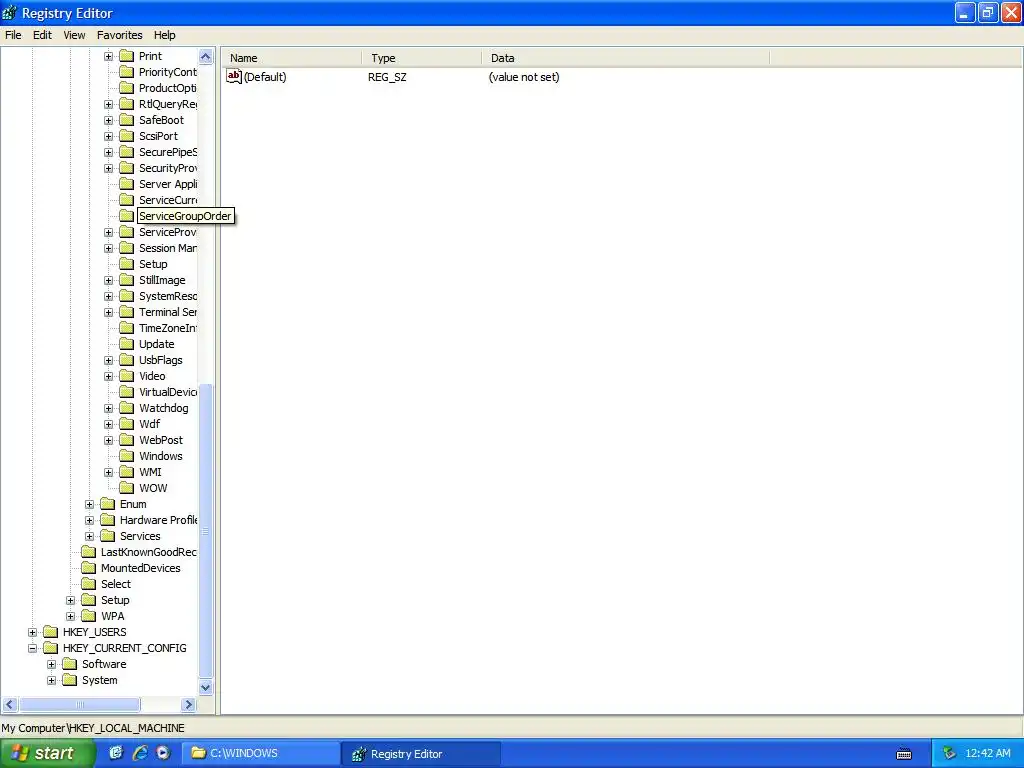Image resolution: width=1024 pixels, height=768 pixels.
Task: Click the ProductOptions folder icon
Action: click(x=127, y=88)
